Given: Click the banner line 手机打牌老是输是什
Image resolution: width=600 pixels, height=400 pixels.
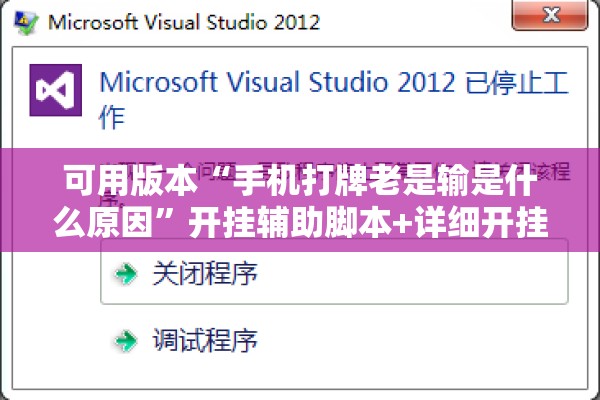Looking at the screenshot, I should pos(385,181).
